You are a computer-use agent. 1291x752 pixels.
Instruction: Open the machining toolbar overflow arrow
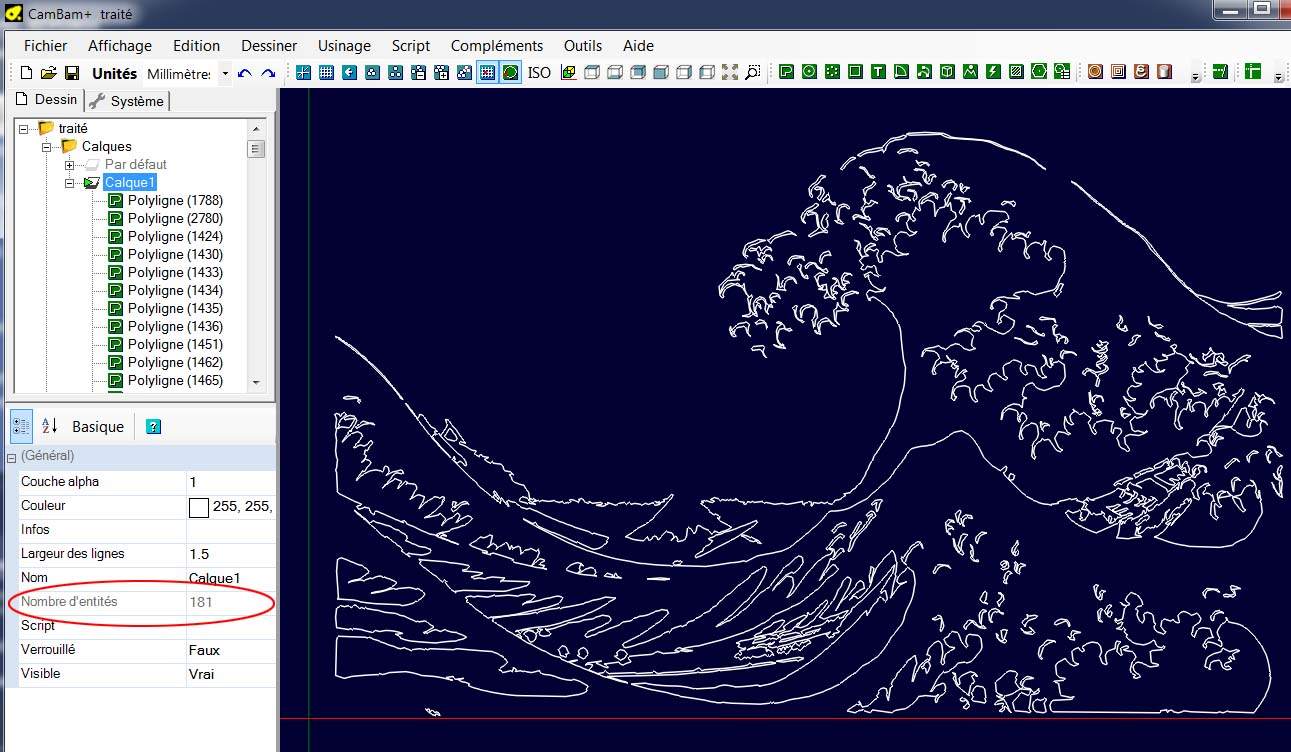click(1194, 77)
